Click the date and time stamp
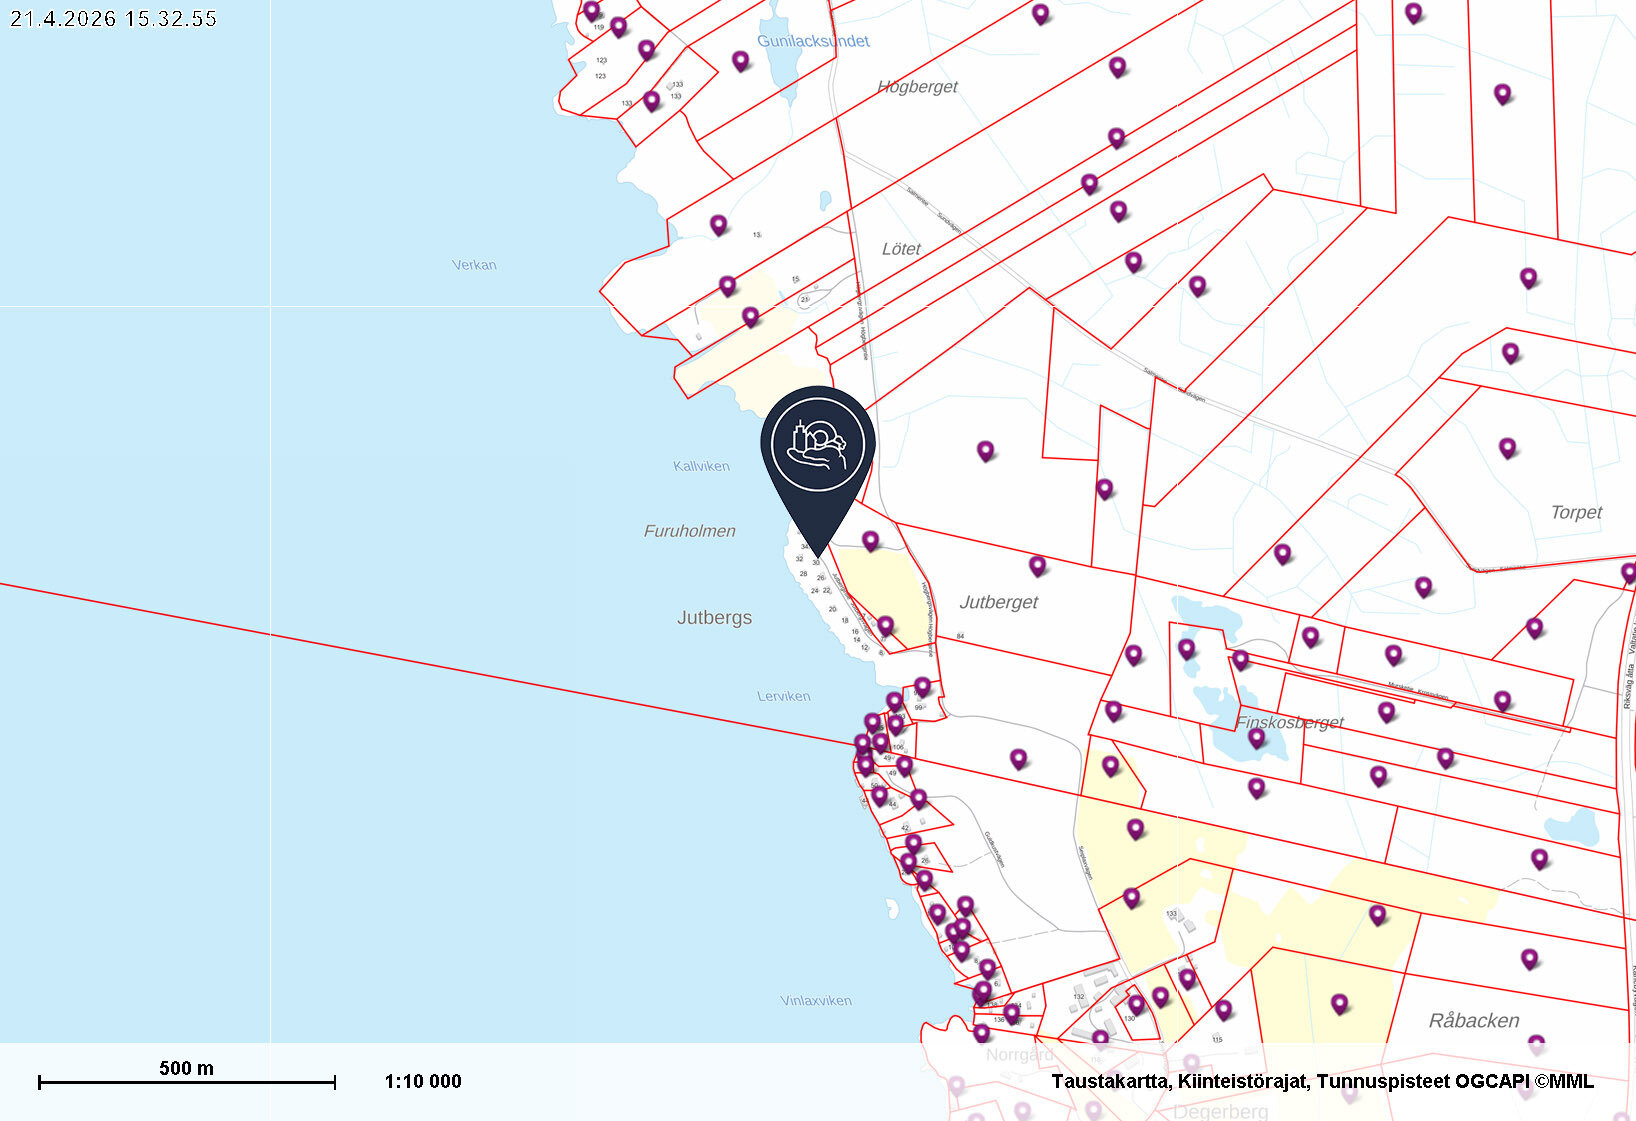Image resolution: width=1636 pixels, height=1121 pixels. (x=113, y=18)
